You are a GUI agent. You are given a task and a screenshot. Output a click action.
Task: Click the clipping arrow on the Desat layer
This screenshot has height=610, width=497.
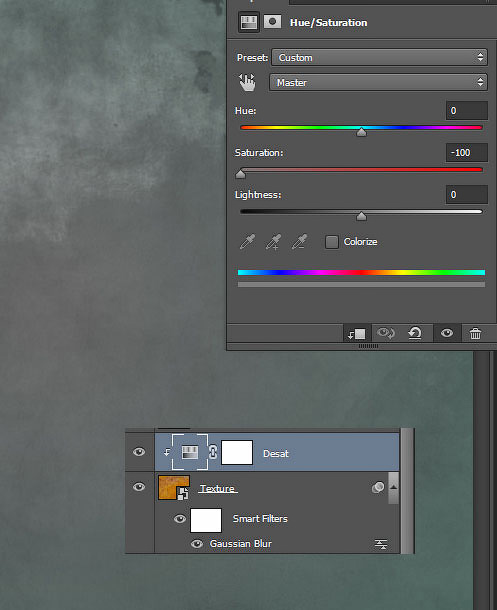166,452
